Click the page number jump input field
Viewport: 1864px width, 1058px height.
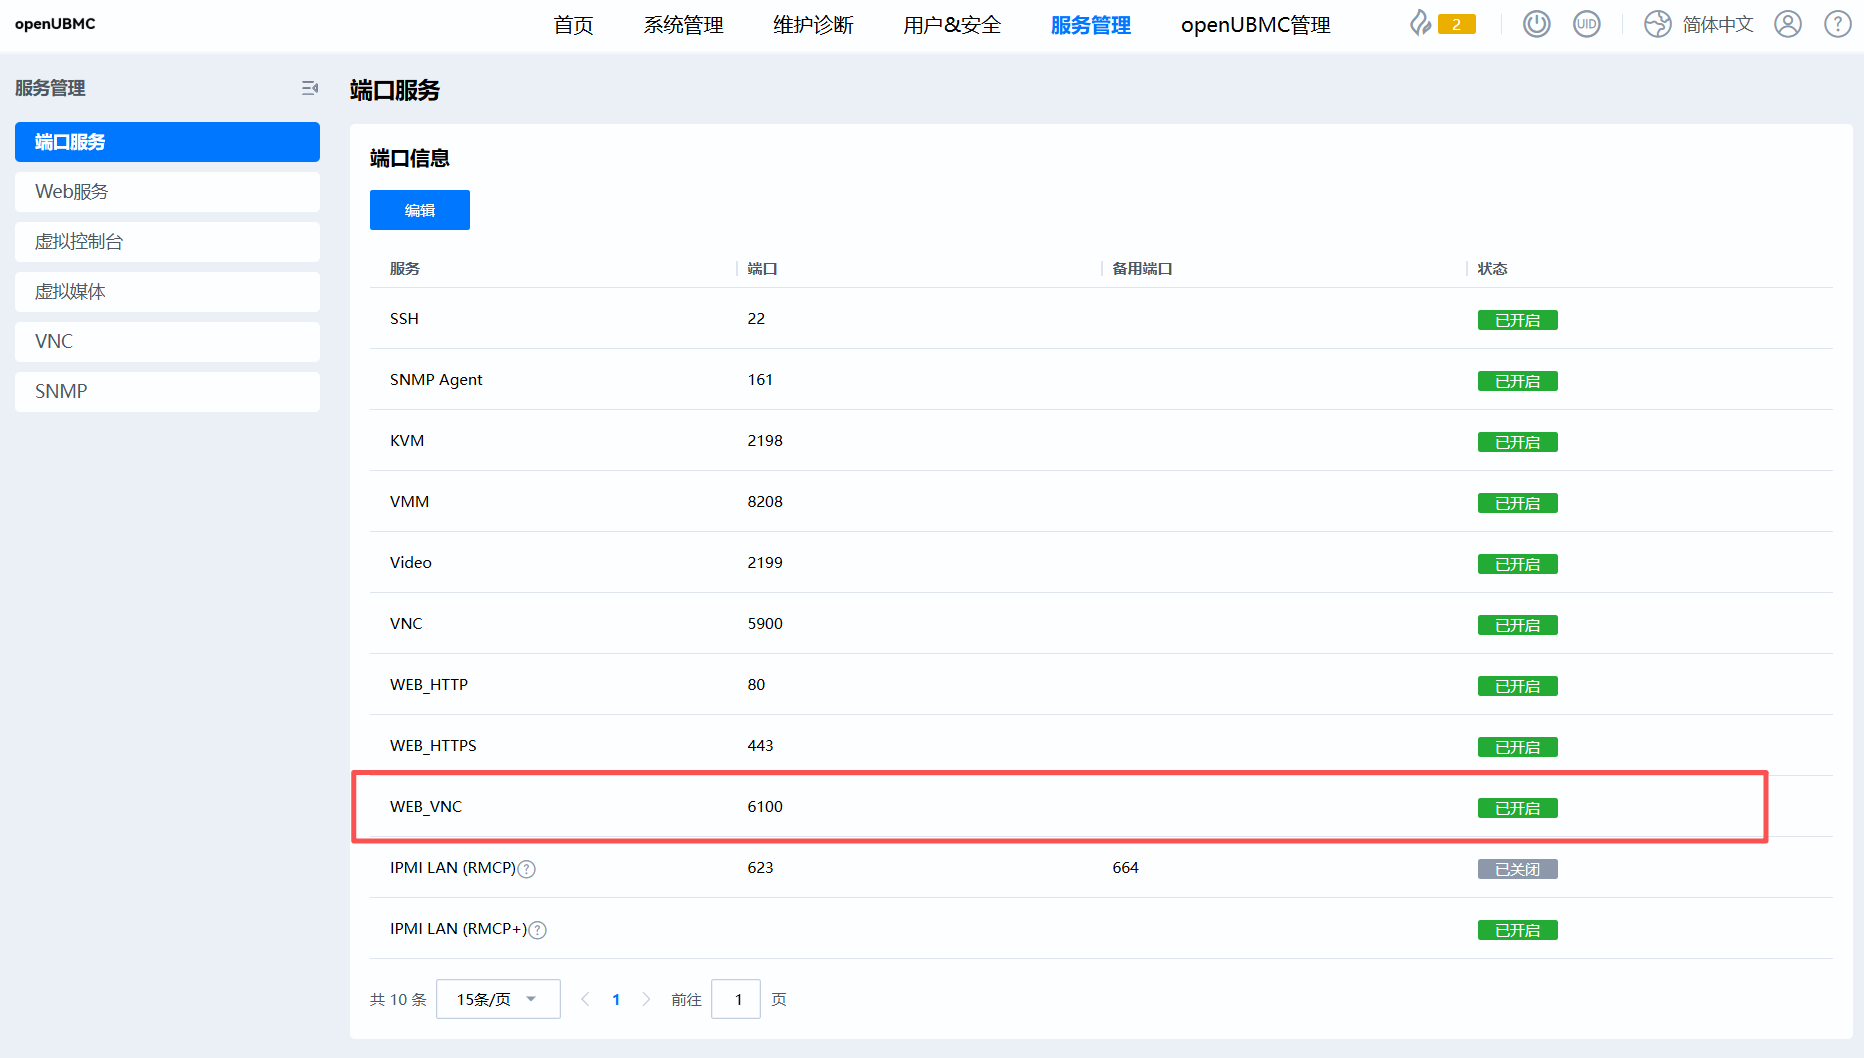click(x=736, y=999)
